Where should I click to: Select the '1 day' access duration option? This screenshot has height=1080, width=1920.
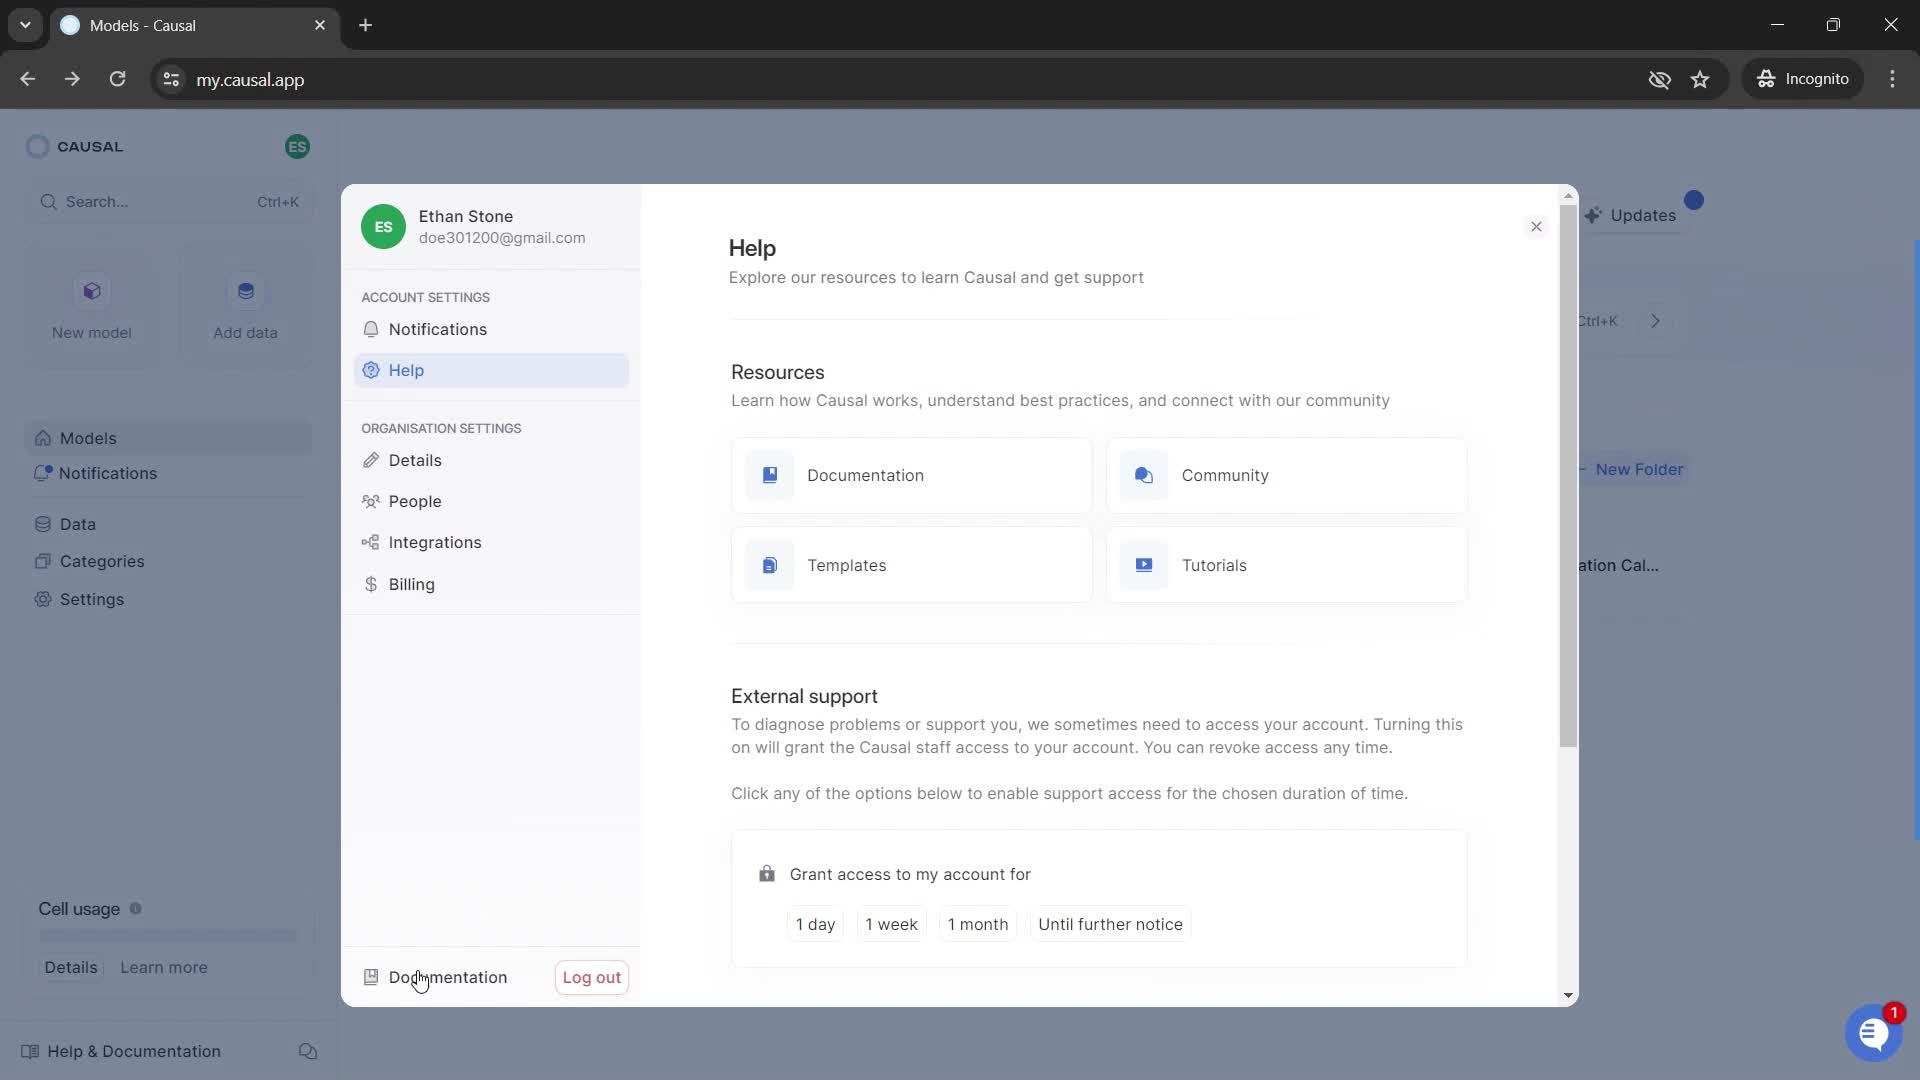coord(815,923)
